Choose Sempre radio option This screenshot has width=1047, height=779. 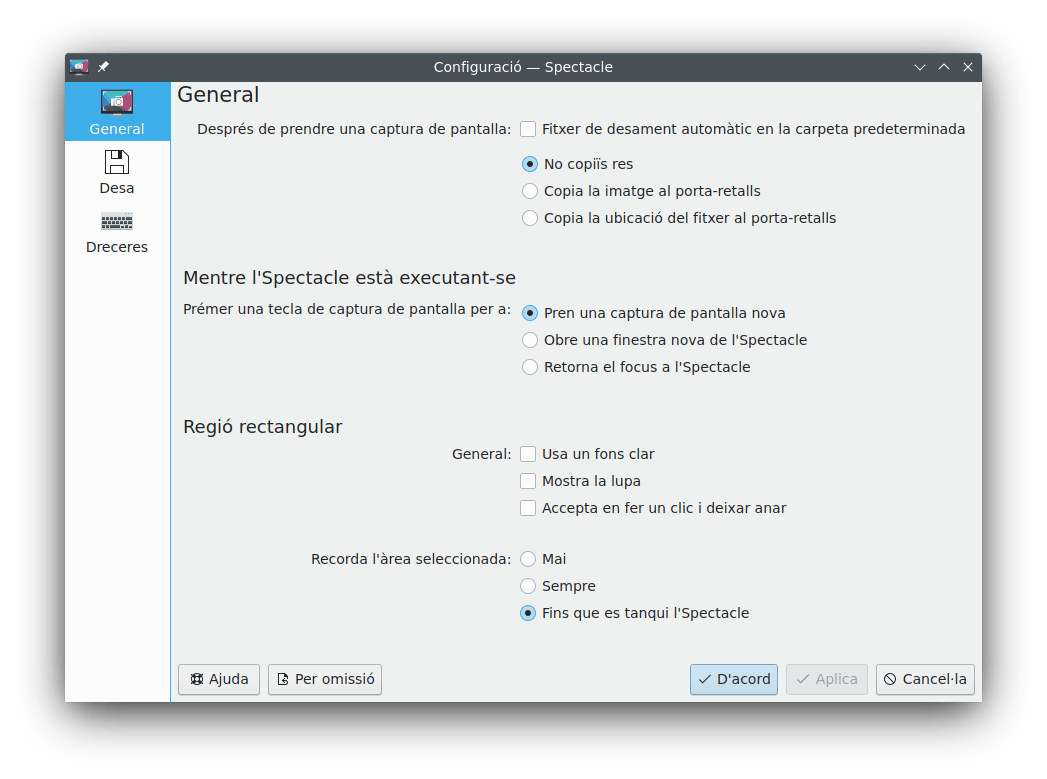pos(528,586)
